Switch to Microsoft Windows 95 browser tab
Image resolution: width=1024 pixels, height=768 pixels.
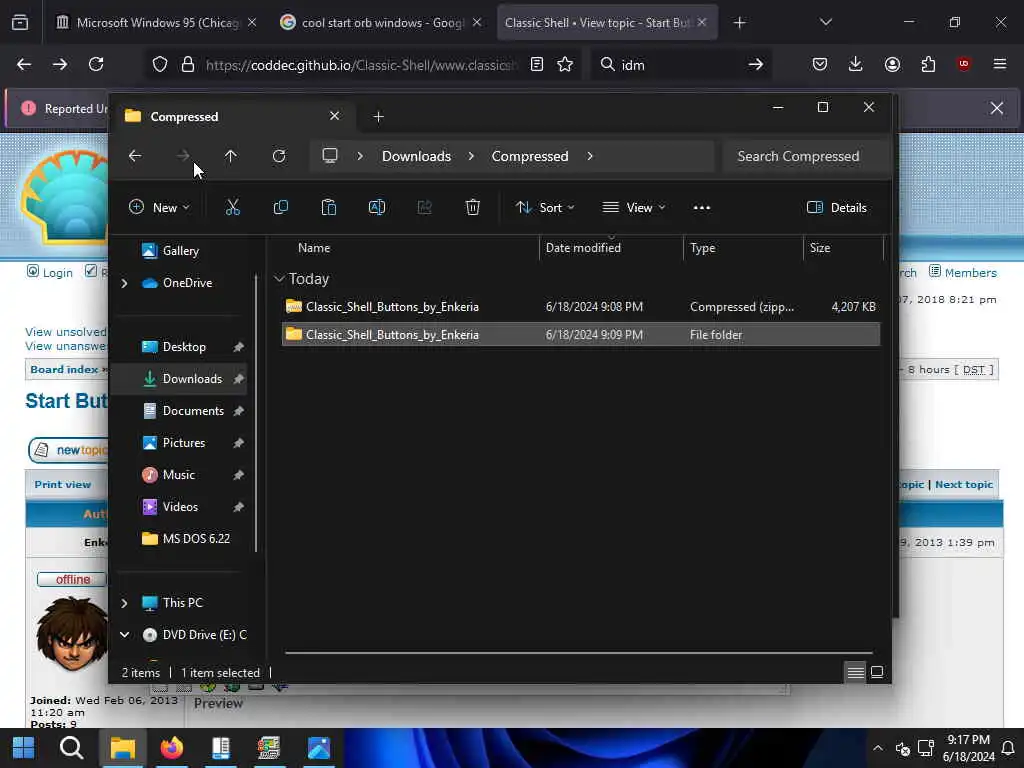[157, 22]
